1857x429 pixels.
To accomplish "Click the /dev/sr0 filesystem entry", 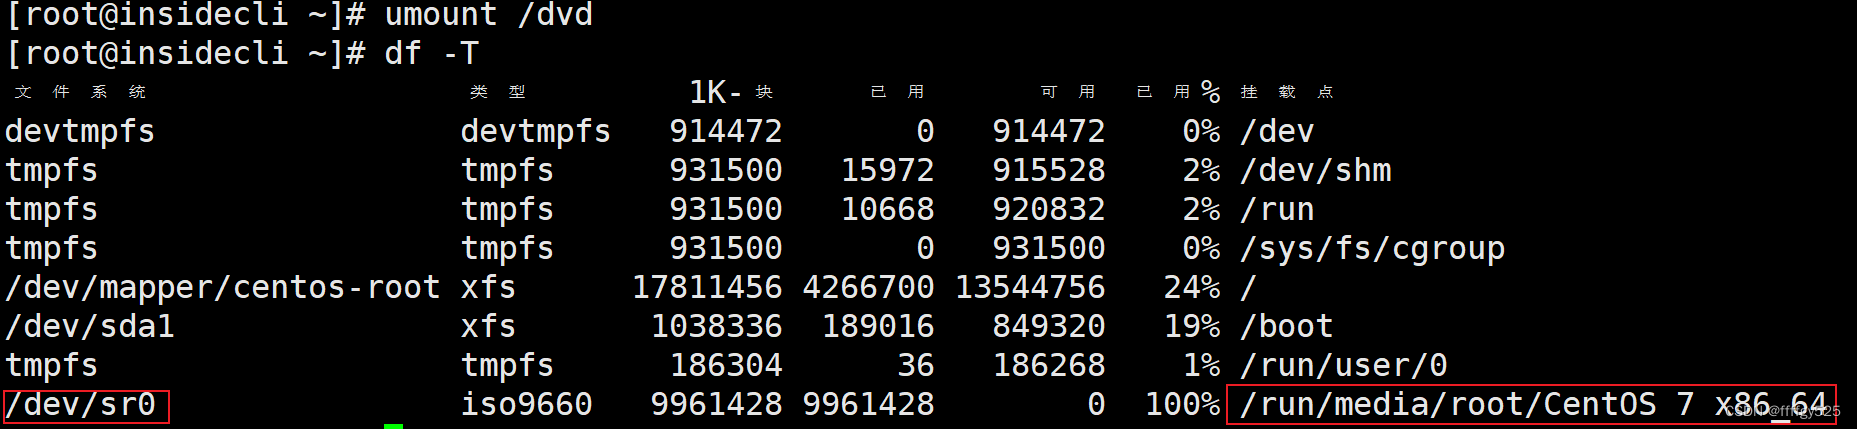I will 81,404.
